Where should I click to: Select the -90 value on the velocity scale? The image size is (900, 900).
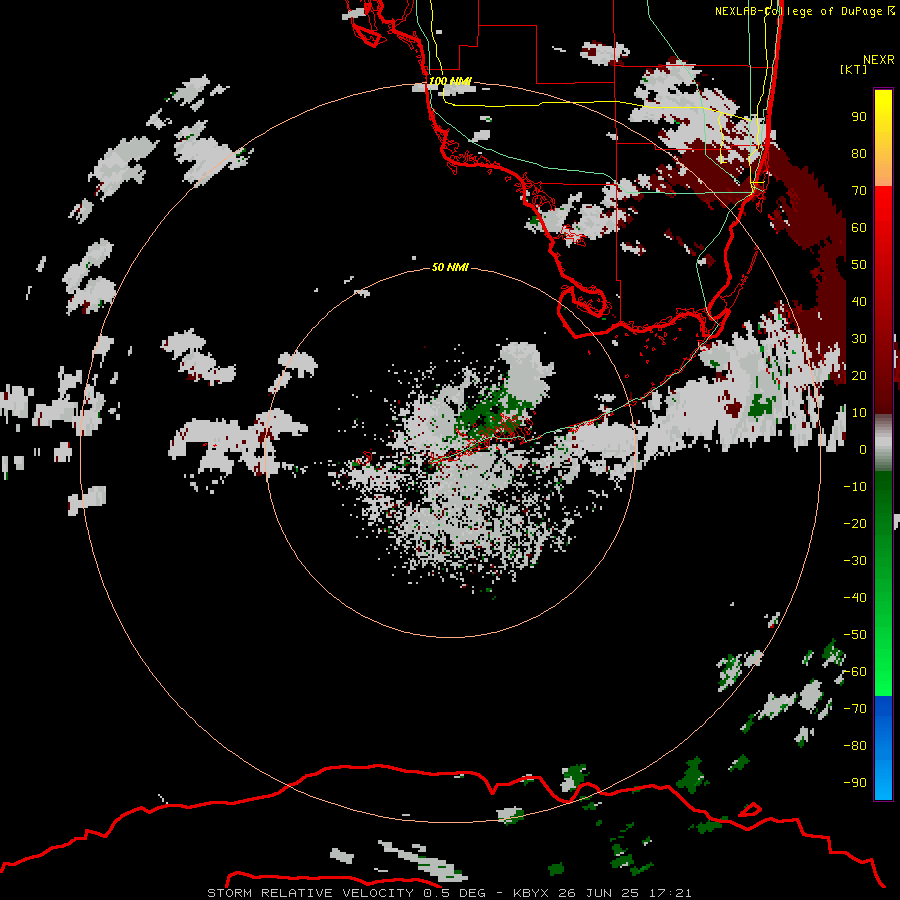855,782
